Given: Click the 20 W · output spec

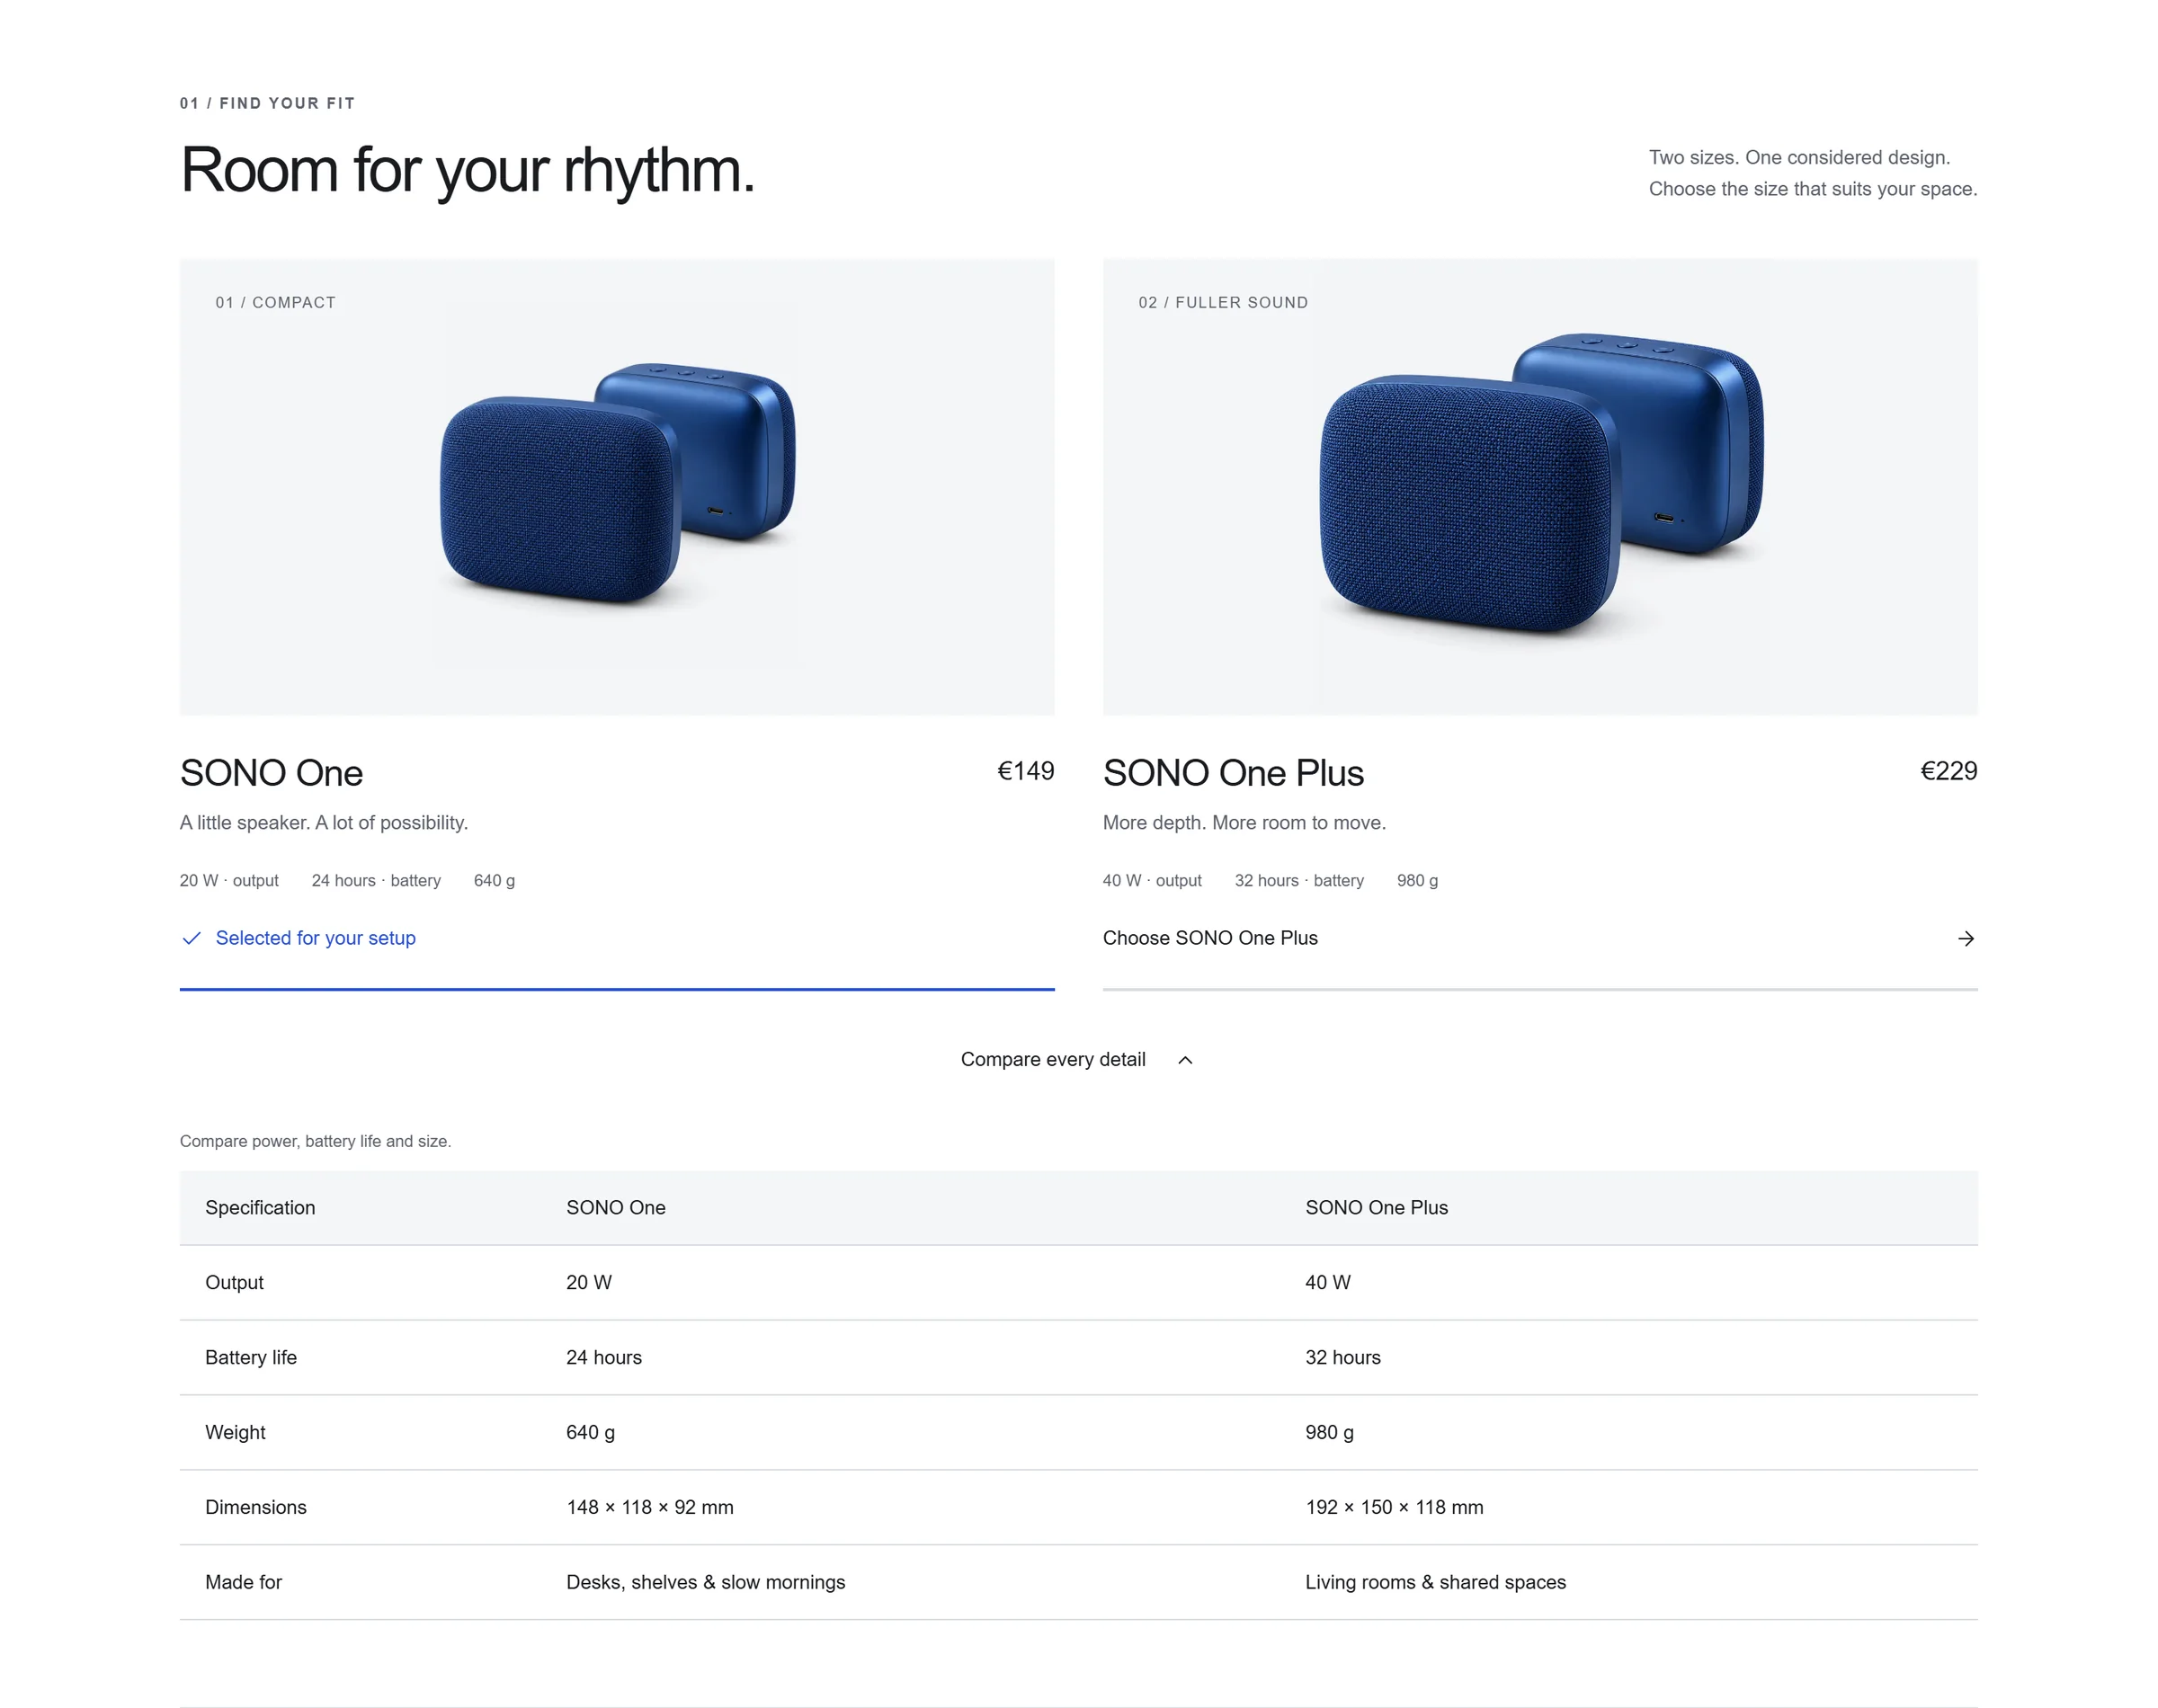Looking at the screenshot, I should (229, 880).
